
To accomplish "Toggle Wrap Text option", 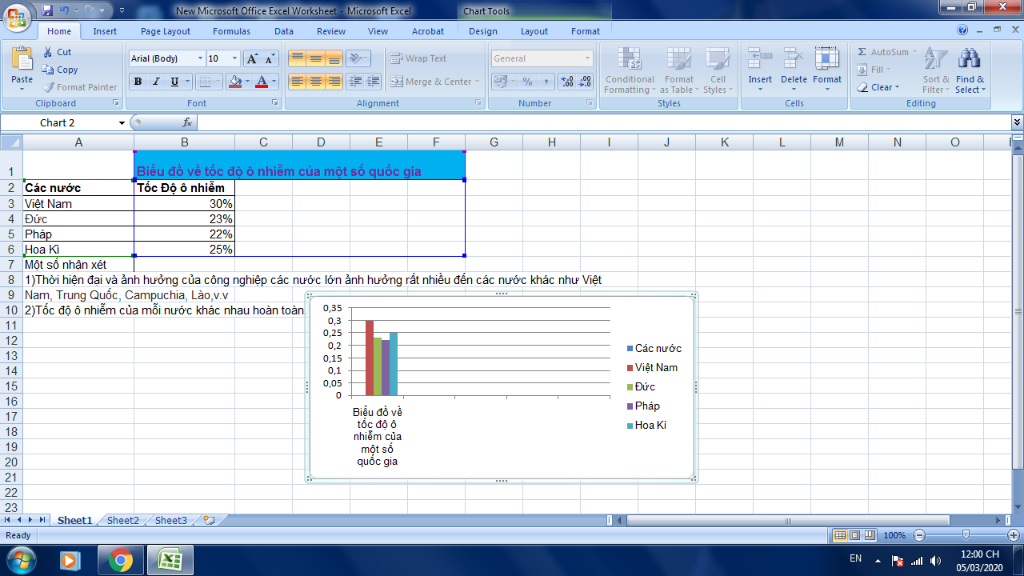I will (x=419, y=58).
